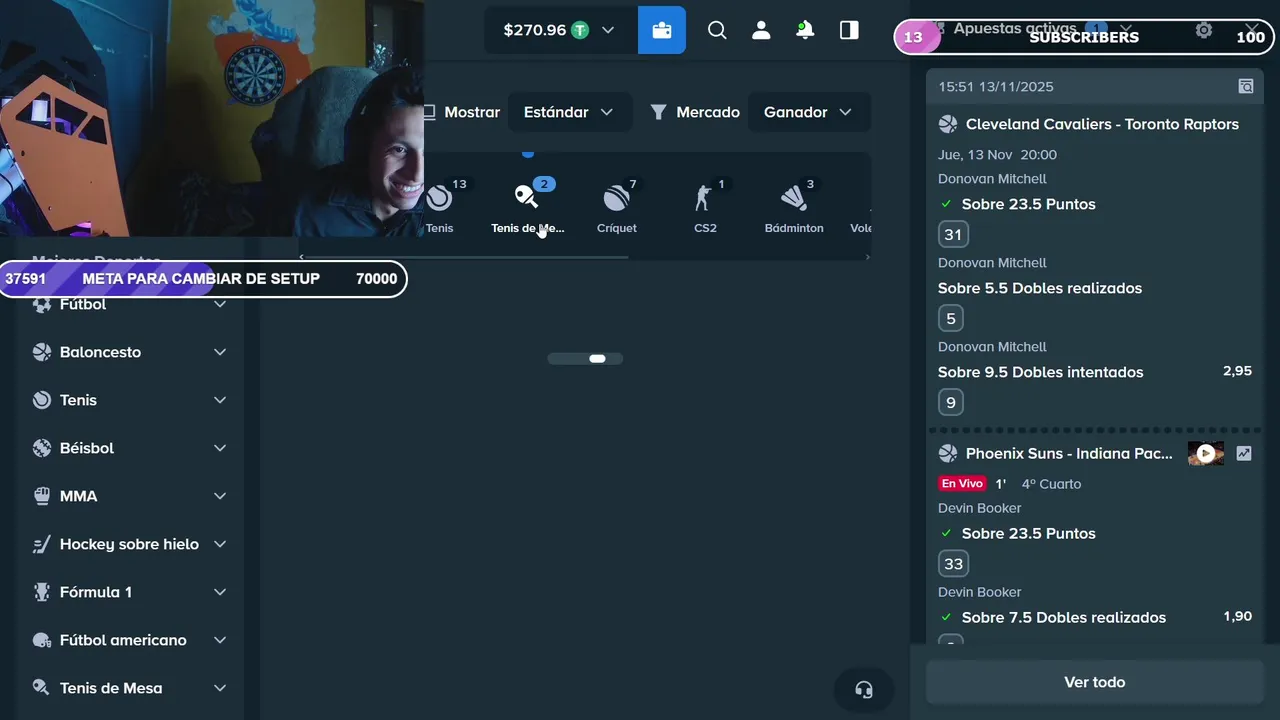Expand the sidebar Tenis de Mesa chevron
The width and height of the screenshot is (1280, 720).
click(x=220, y=688)
